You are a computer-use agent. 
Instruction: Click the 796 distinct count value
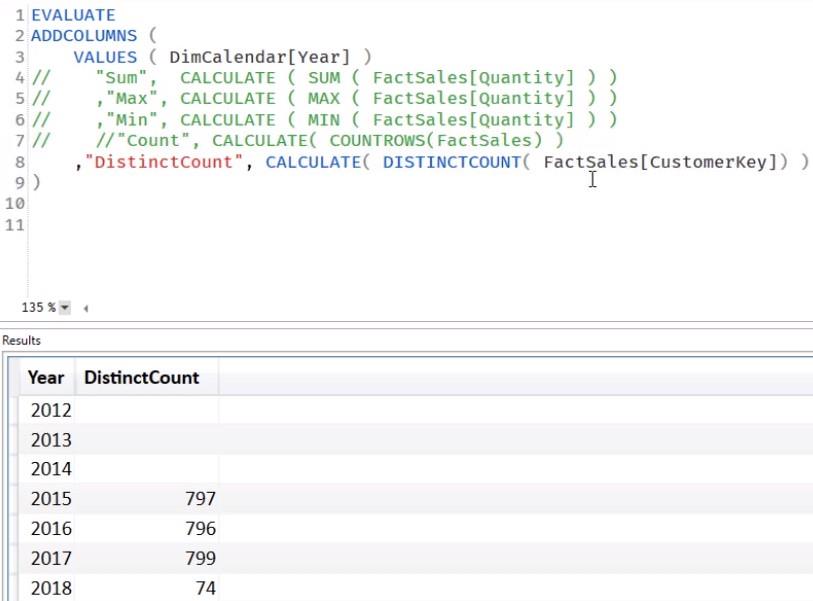(x=200, y=528)
